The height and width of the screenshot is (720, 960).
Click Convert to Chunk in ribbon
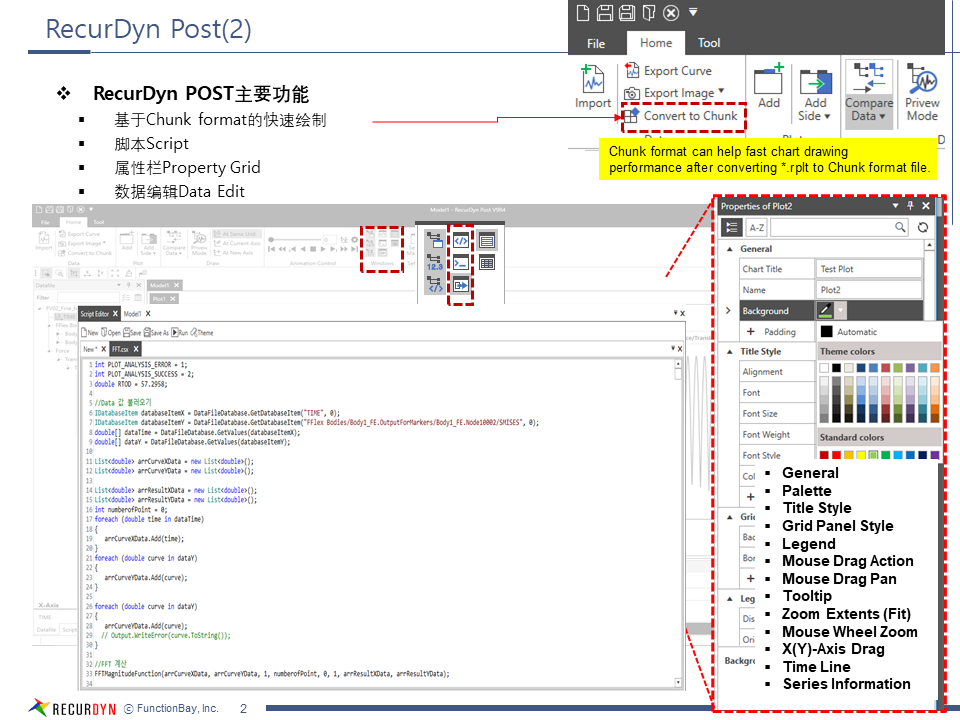point(682,116)
